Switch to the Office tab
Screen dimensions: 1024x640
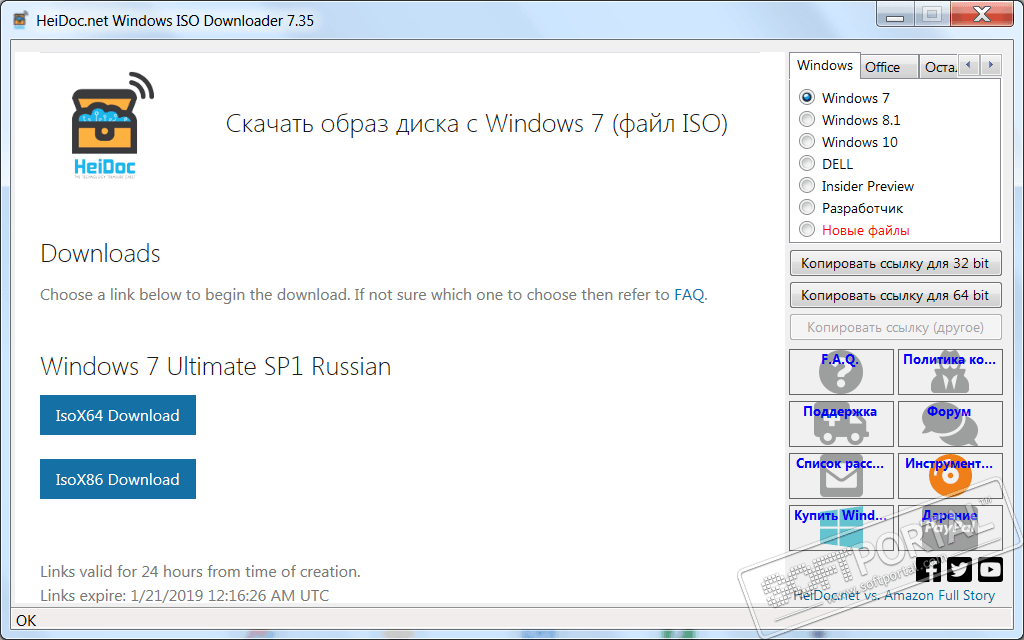tap(889, 67)
